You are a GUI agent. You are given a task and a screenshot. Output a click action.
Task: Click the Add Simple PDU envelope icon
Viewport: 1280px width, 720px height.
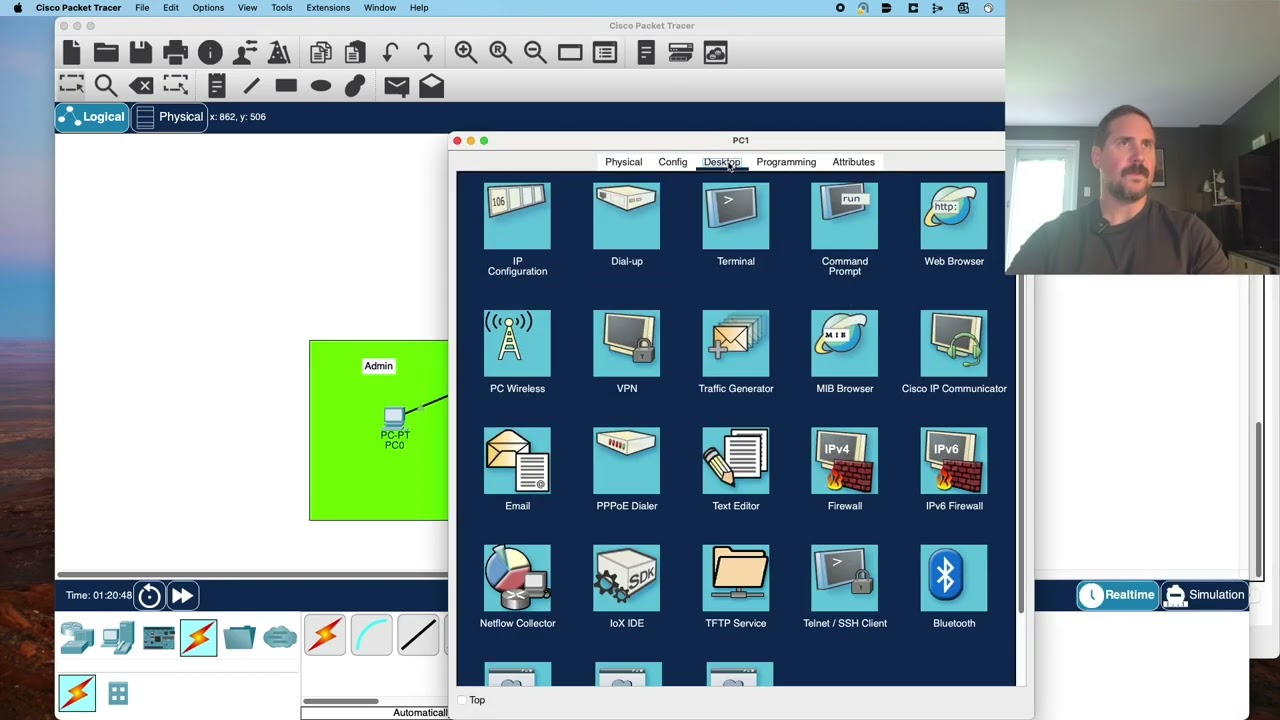coord(397,86)
